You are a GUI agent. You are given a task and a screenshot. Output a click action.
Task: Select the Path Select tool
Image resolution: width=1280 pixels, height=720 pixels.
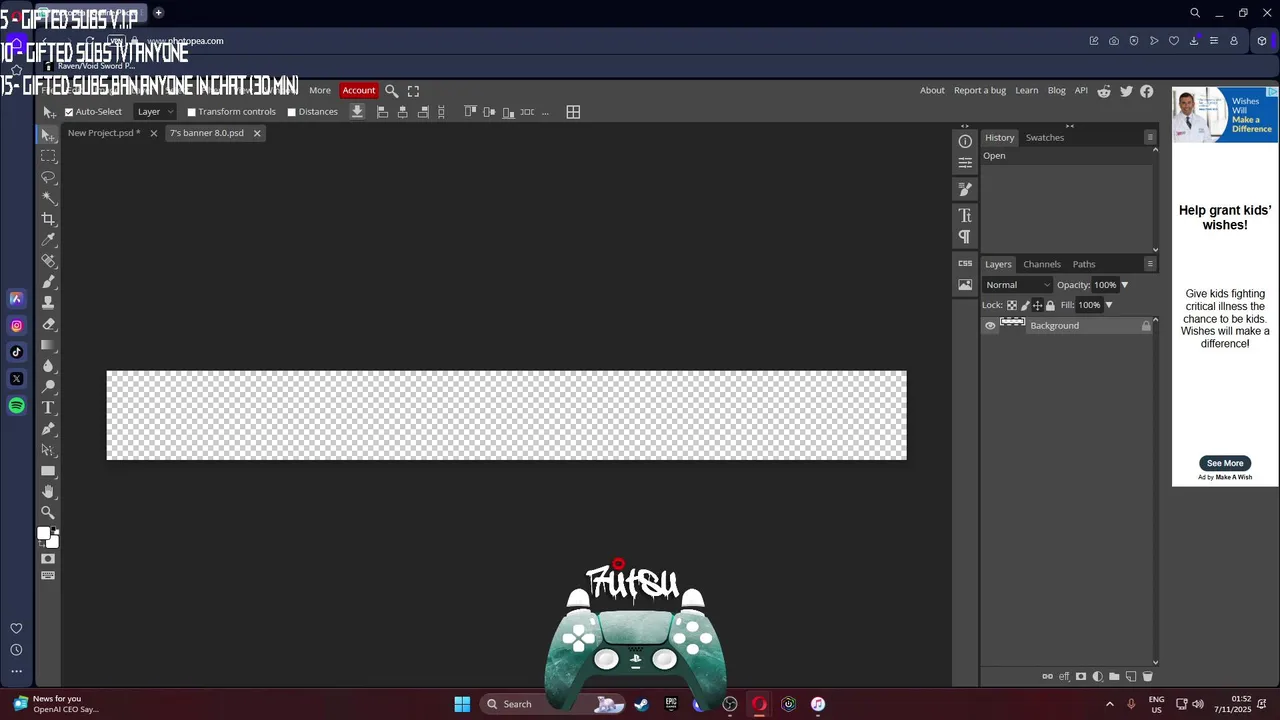pos(48,450)
